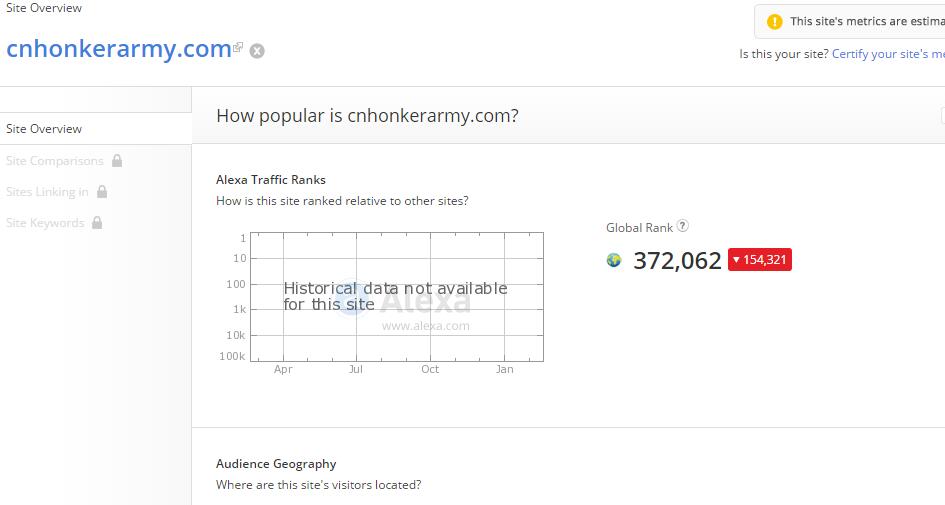Click the yellow warning icon about site metrics
Image resolution: width=945 pixels, height=505 pixels.
coord(774,22)
